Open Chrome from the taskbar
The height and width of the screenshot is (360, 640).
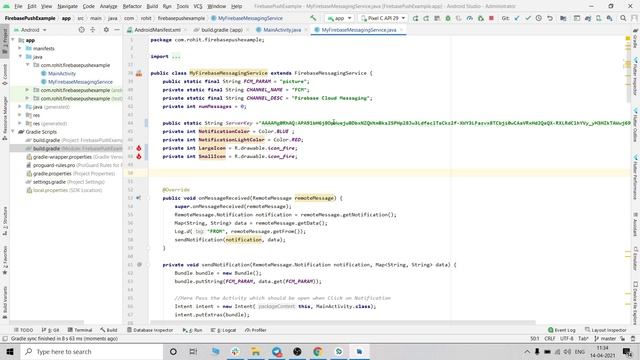318,351
